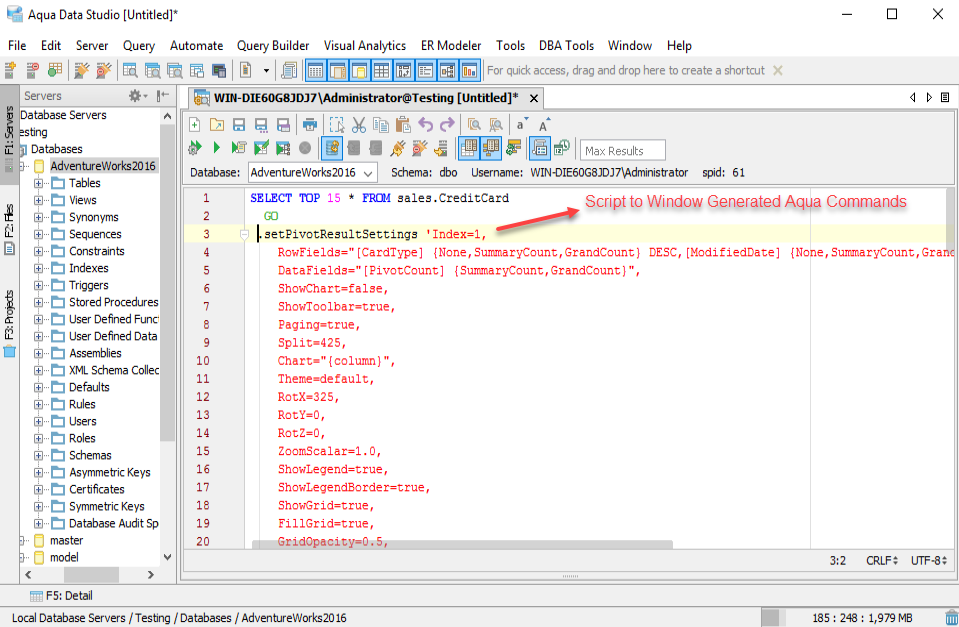Expand the Tables folder node
This screenshot has width=959, height=627.
pyautogui.click(x=39, y=183)
